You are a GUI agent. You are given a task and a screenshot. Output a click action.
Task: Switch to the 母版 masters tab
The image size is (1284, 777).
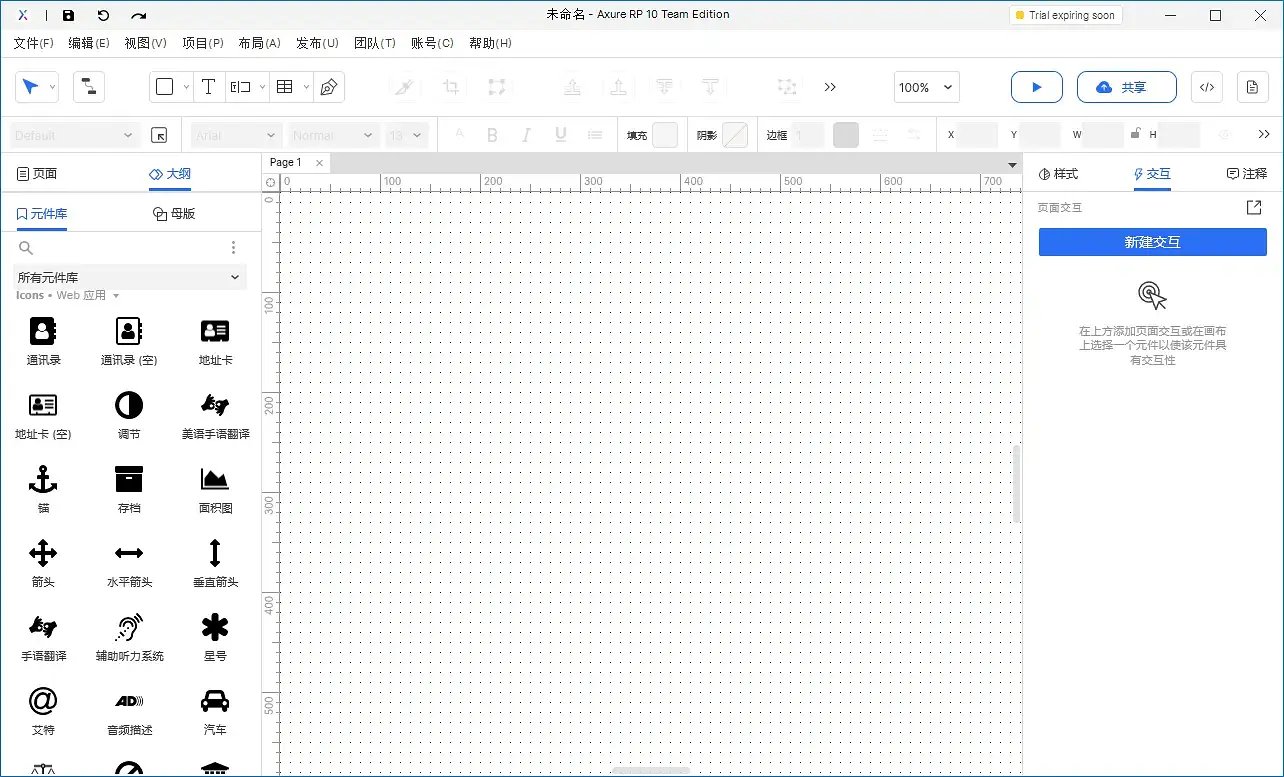173,213
